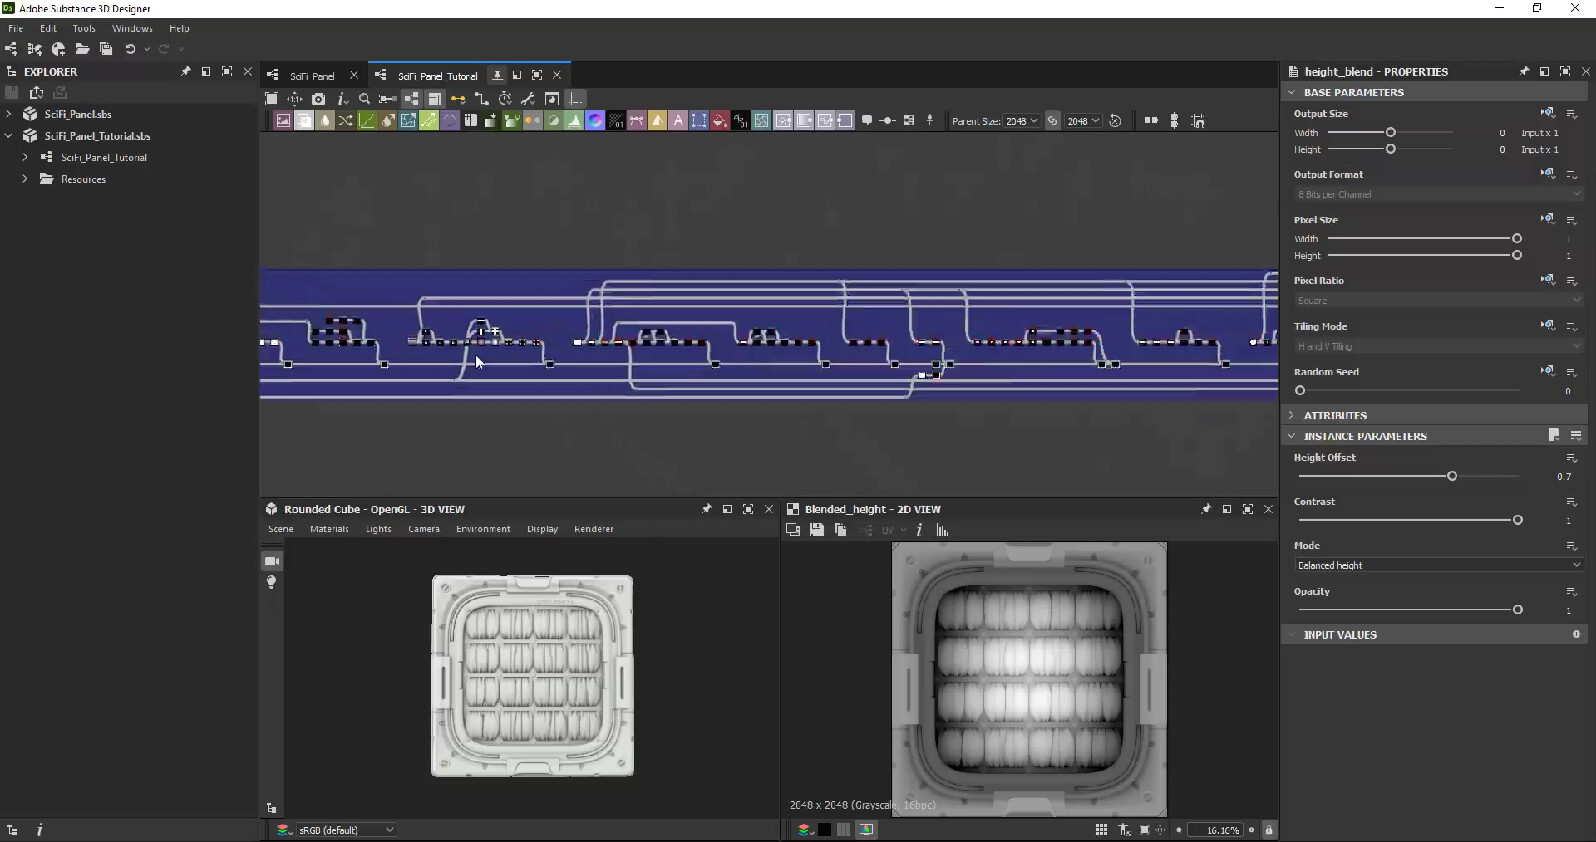Add a Text node from the node bar
The image size is (1596, 842).
[x=678, y=121]
